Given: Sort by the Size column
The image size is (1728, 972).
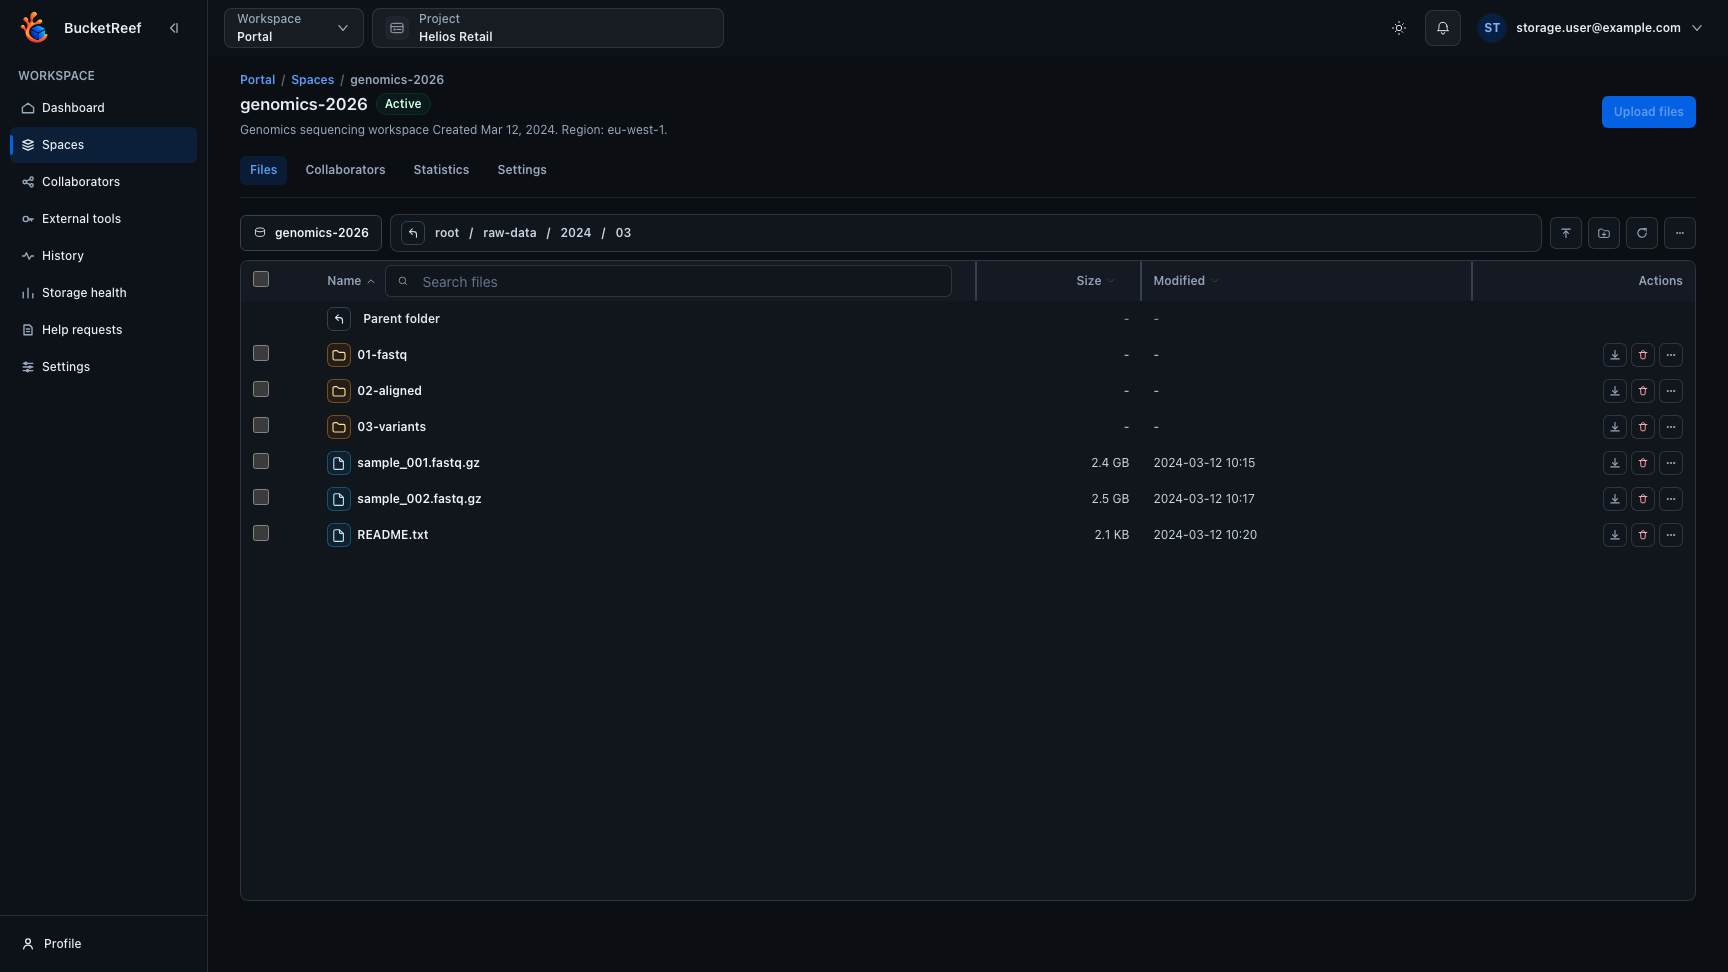Looking at the screenshot, I should tap(1095, 281).
